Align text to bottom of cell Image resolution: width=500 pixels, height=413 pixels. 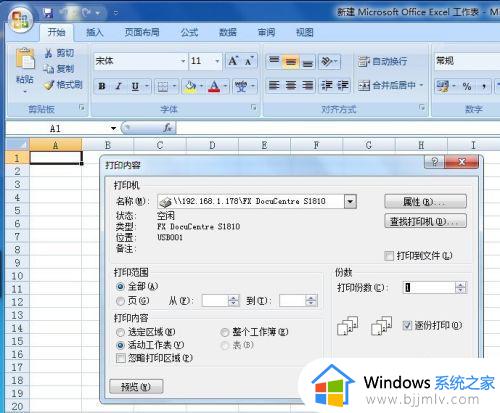[x=308, y=62]
